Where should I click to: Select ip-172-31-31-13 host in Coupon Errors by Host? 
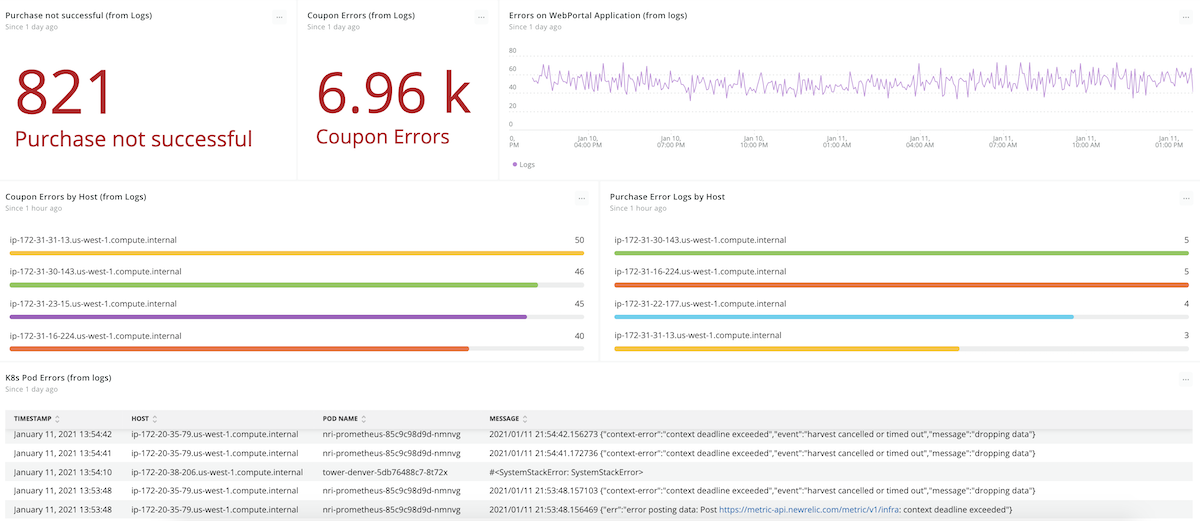pyautogui.click(x=92, y=240)
